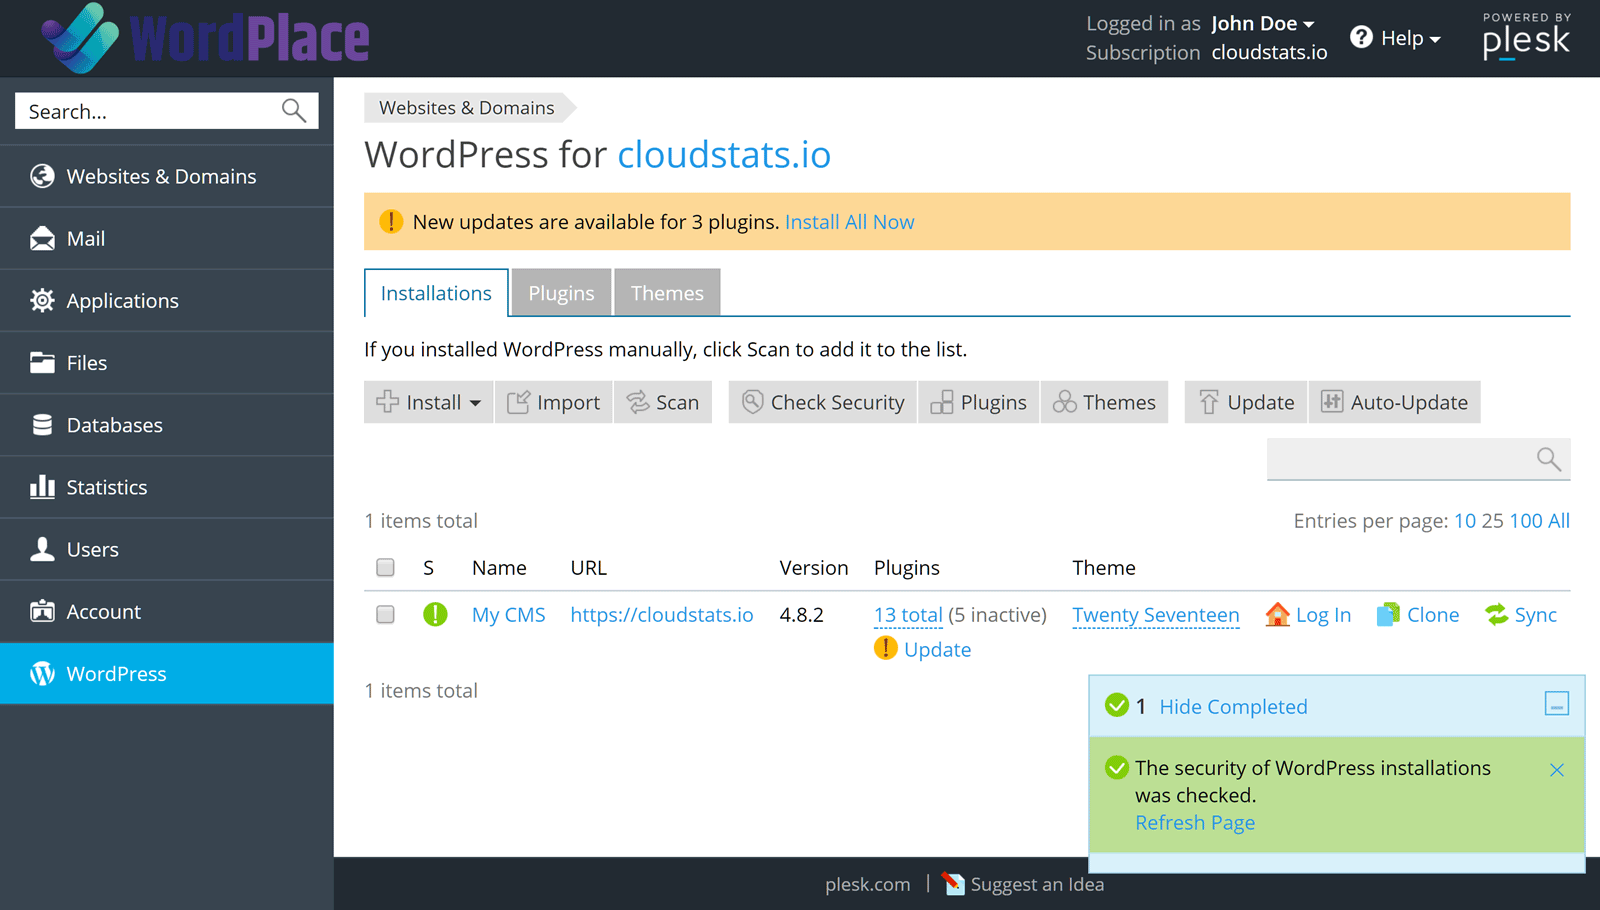Click the magnifier icon in sidebar search
This screenshot has height=910, width=1600.
click(293, 111)
